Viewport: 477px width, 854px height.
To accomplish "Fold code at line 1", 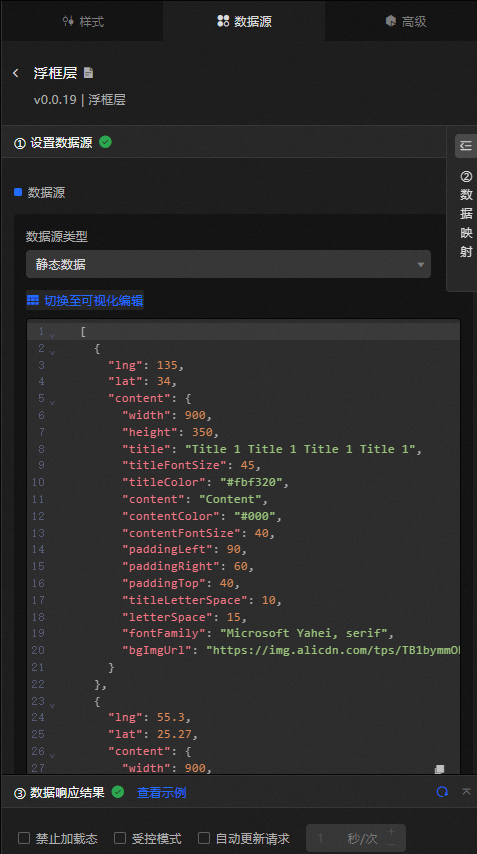I will pyautogui.click(x=52, y=334).
